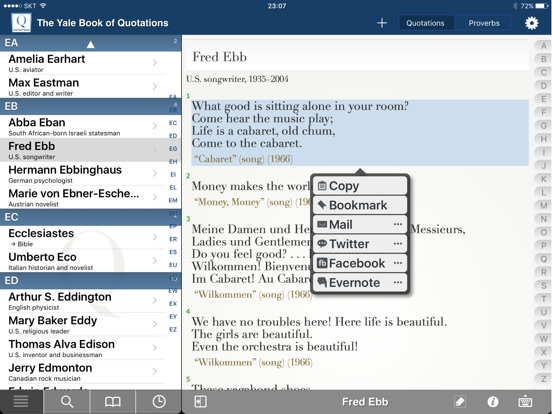Open Max Eastman entry
552x414 pixels.
point(83,86)
